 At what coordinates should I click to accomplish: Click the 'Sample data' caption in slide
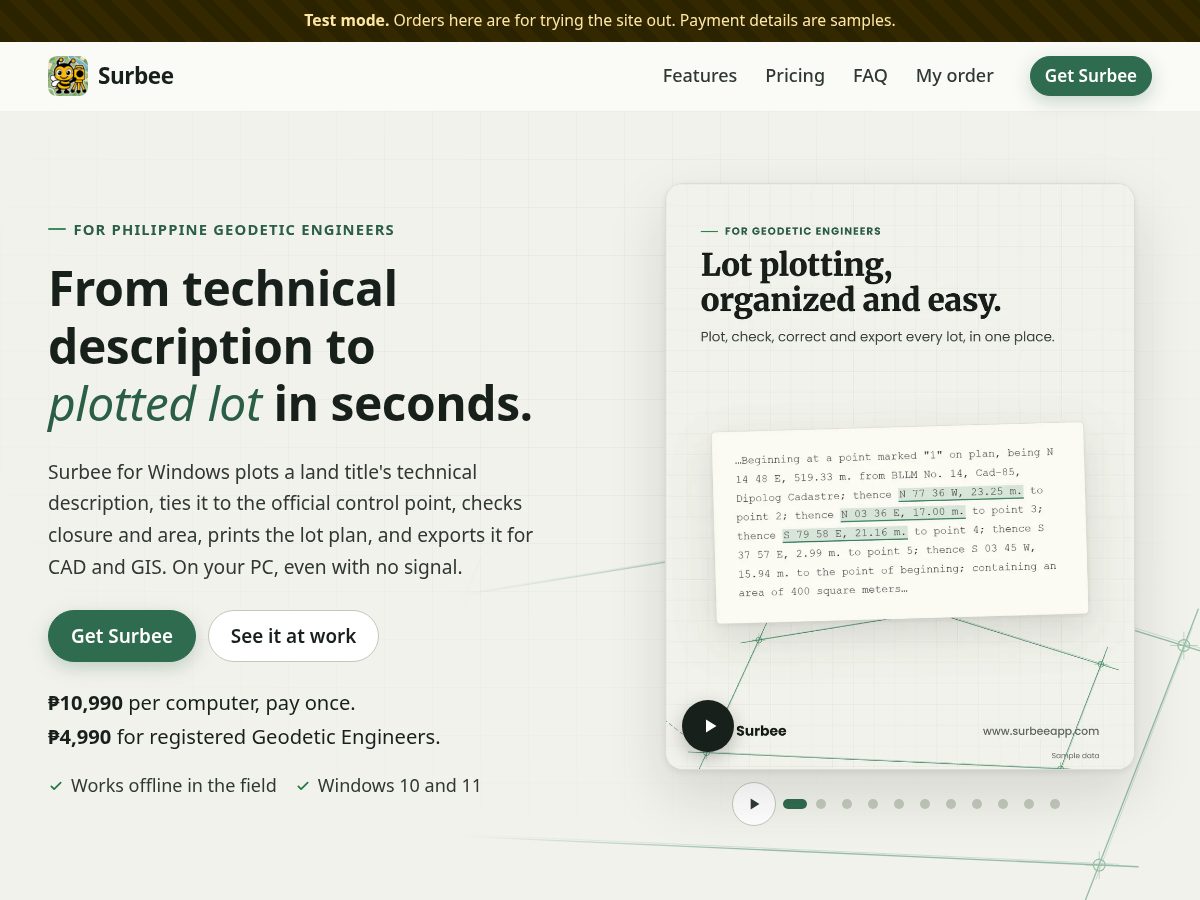coord(1075,756)
